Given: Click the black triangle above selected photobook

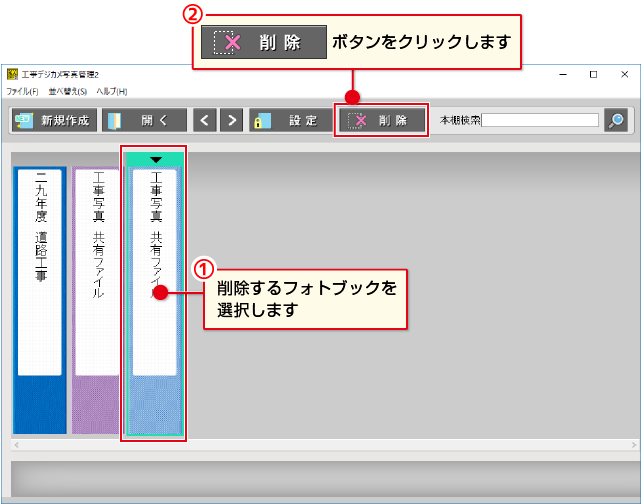Looking at the screenshot, I should click(155, 159).
